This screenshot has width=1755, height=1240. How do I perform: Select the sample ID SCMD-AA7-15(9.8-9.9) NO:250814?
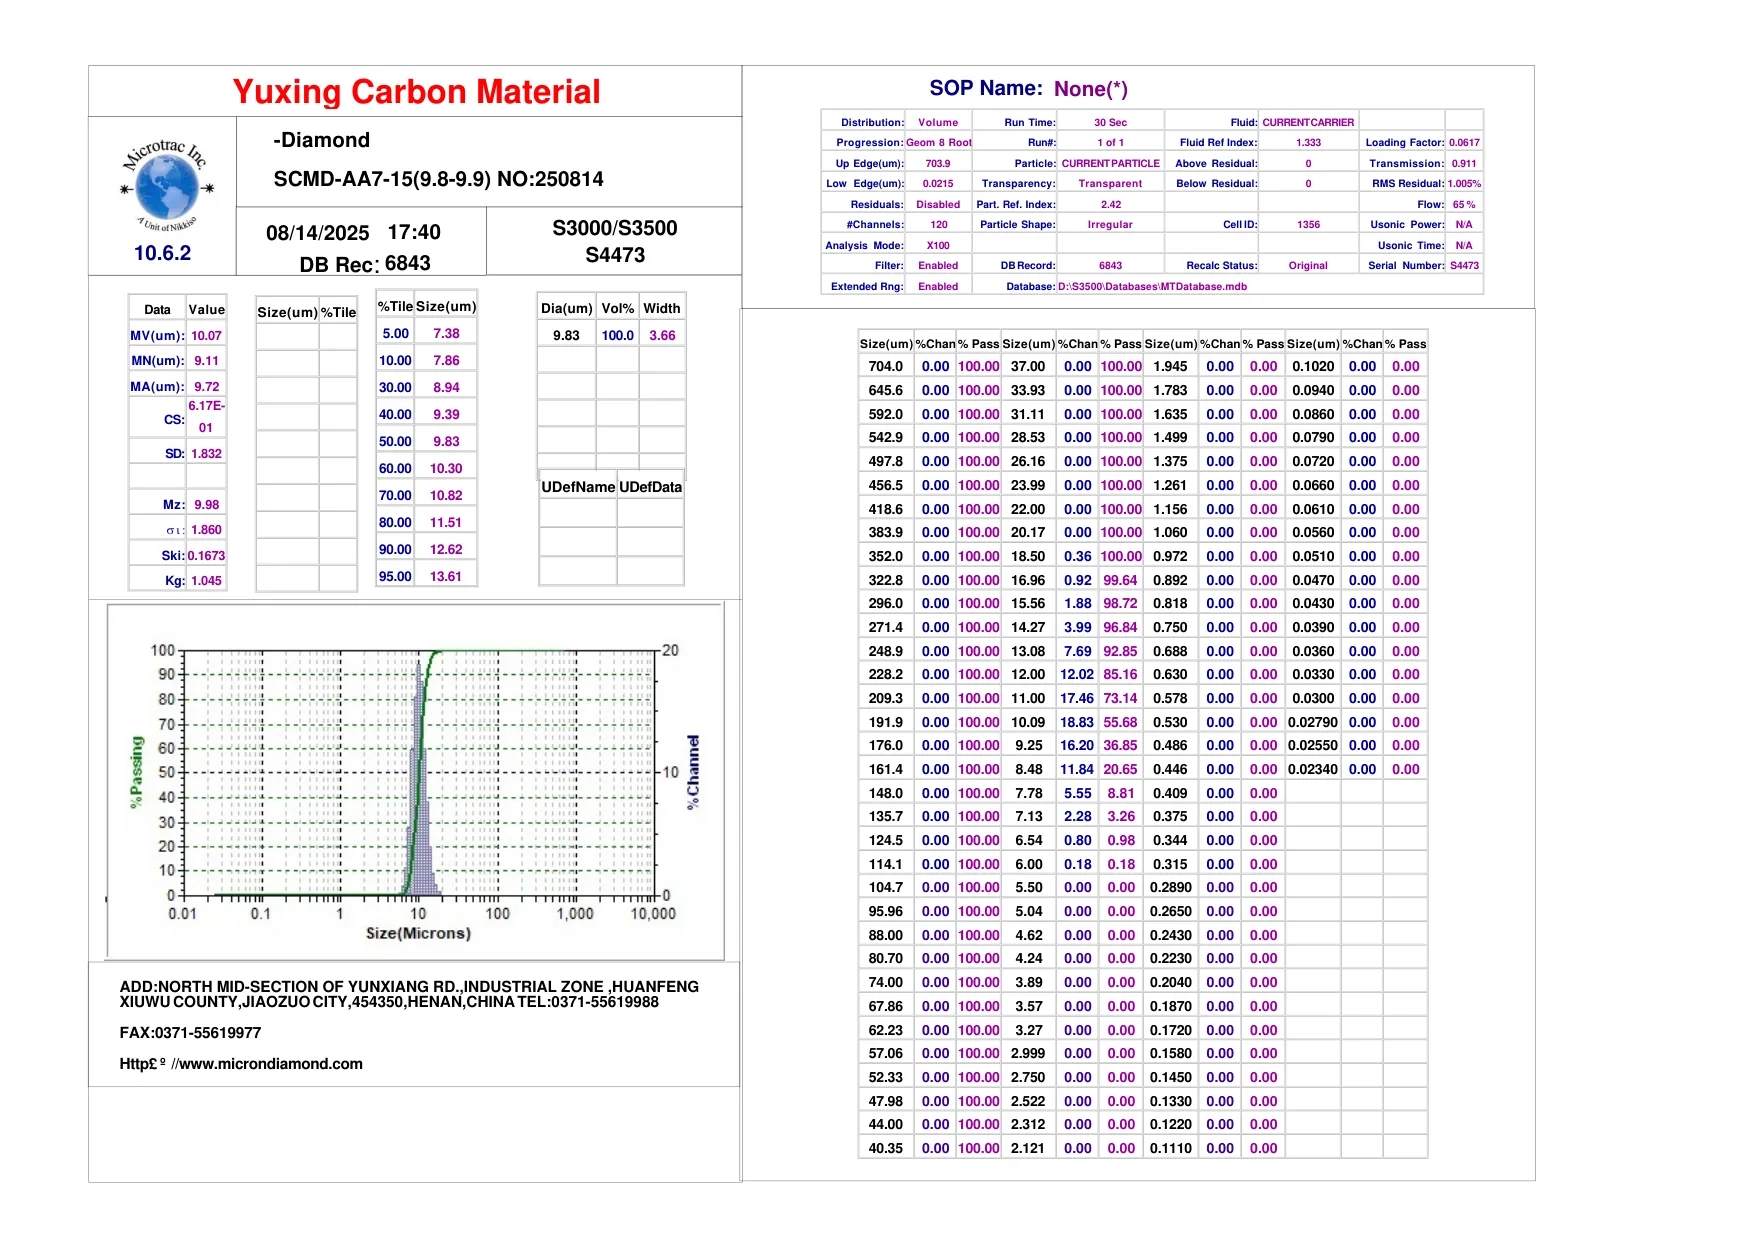pyautogui.click(x=438, y=179)
